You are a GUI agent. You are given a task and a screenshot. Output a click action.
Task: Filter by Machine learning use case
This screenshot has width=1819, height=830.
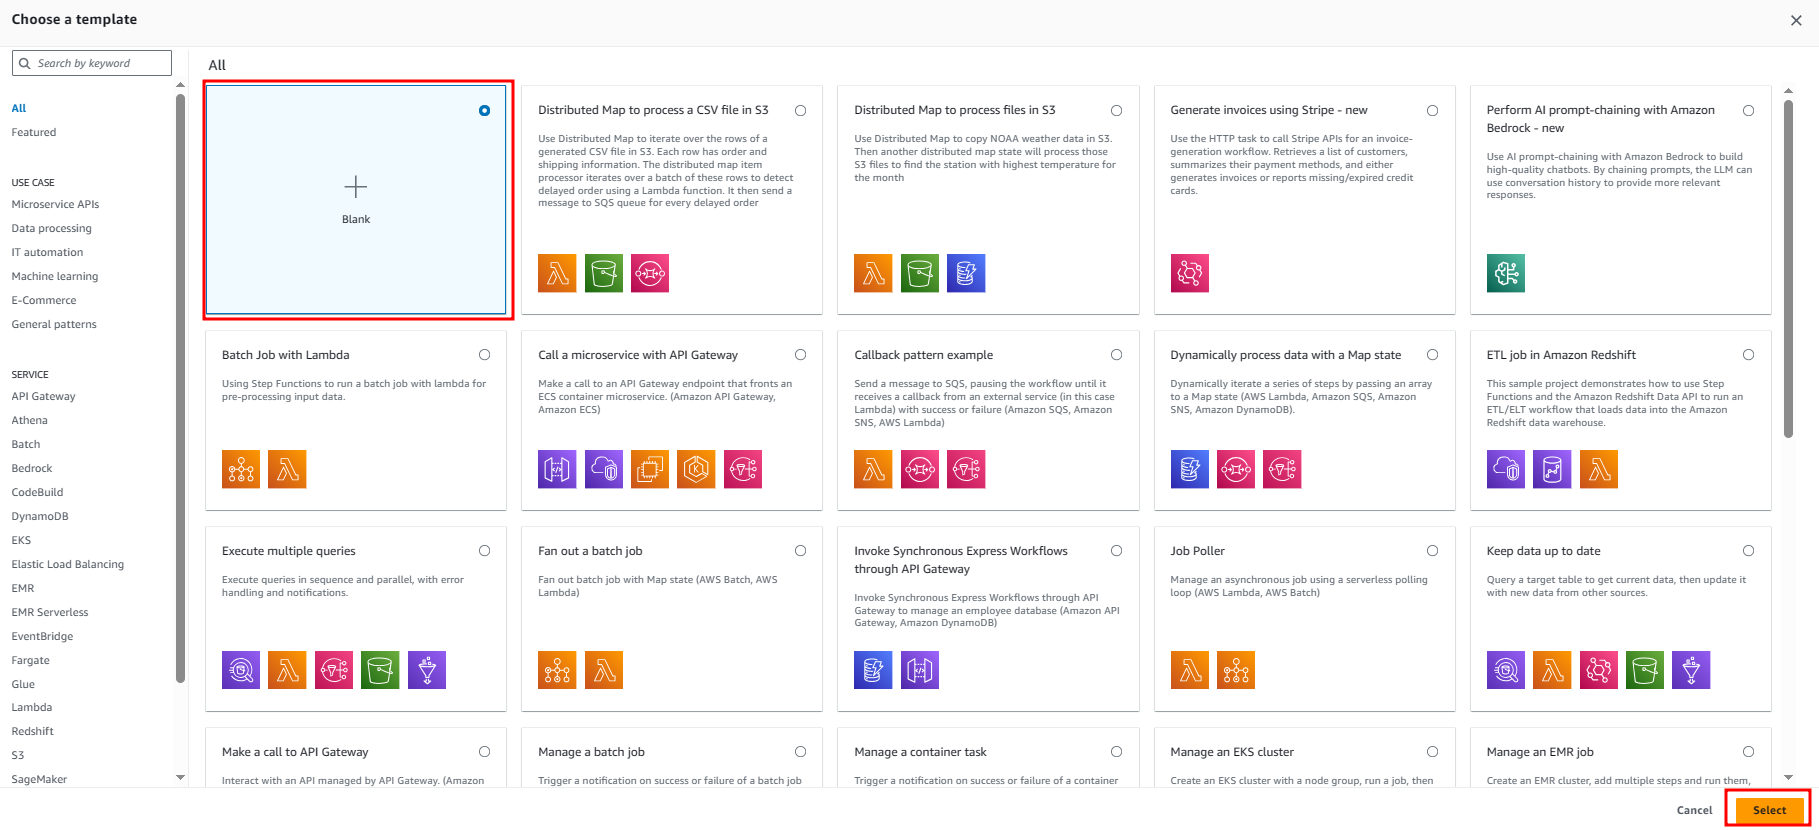[55, 276]
